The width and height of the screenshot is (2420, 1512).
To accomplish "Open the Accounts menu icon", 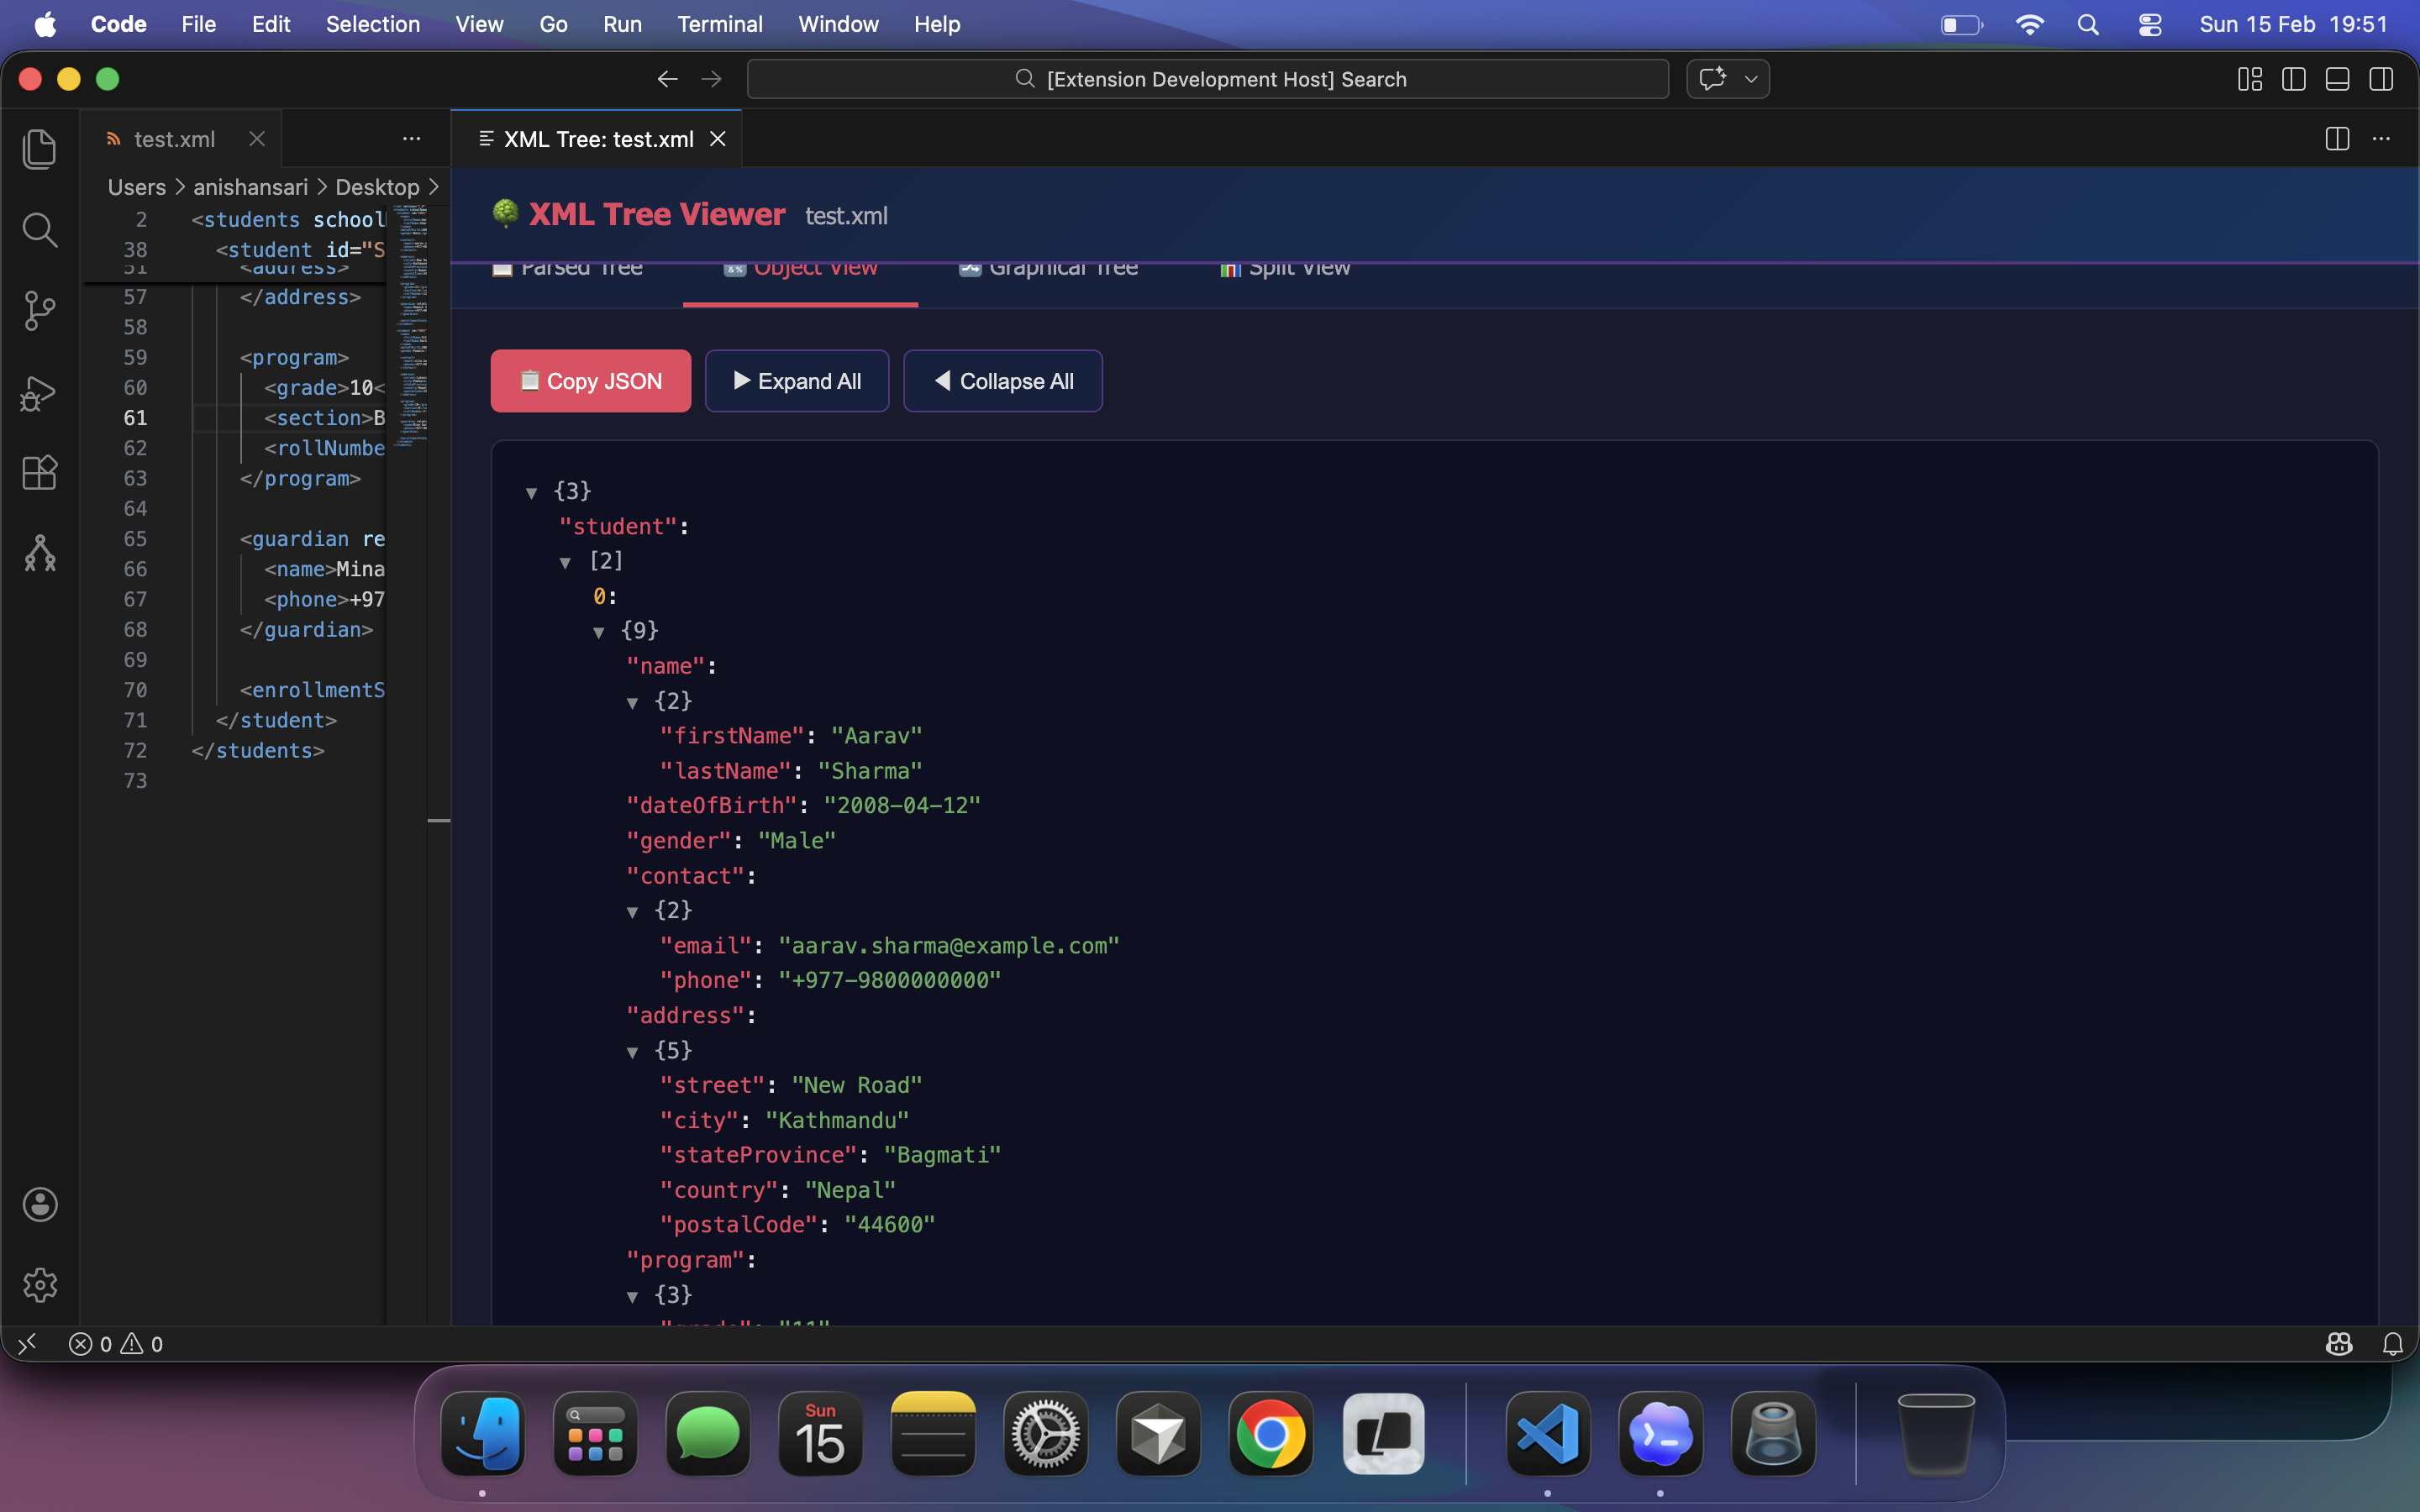I will (39, 1204).
